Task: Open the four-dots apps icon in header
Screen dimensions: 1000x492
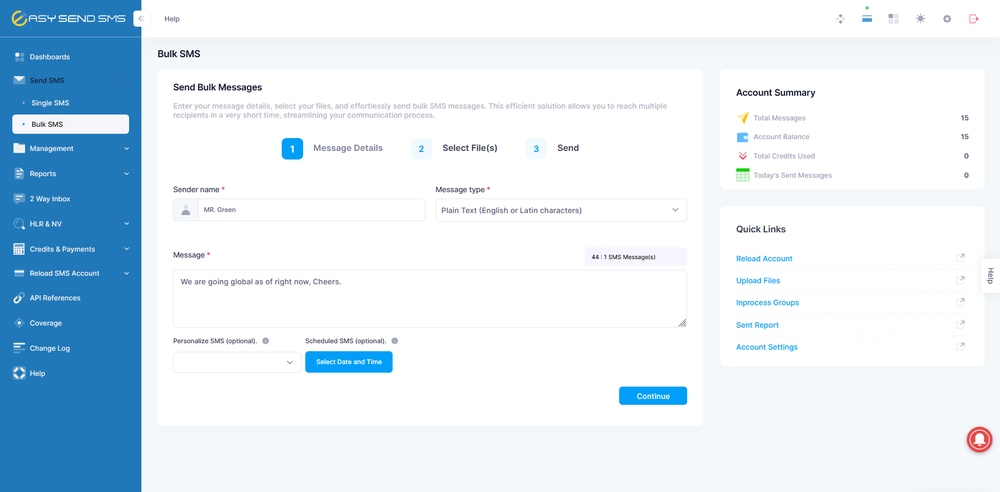Action: tap(841, 19)
